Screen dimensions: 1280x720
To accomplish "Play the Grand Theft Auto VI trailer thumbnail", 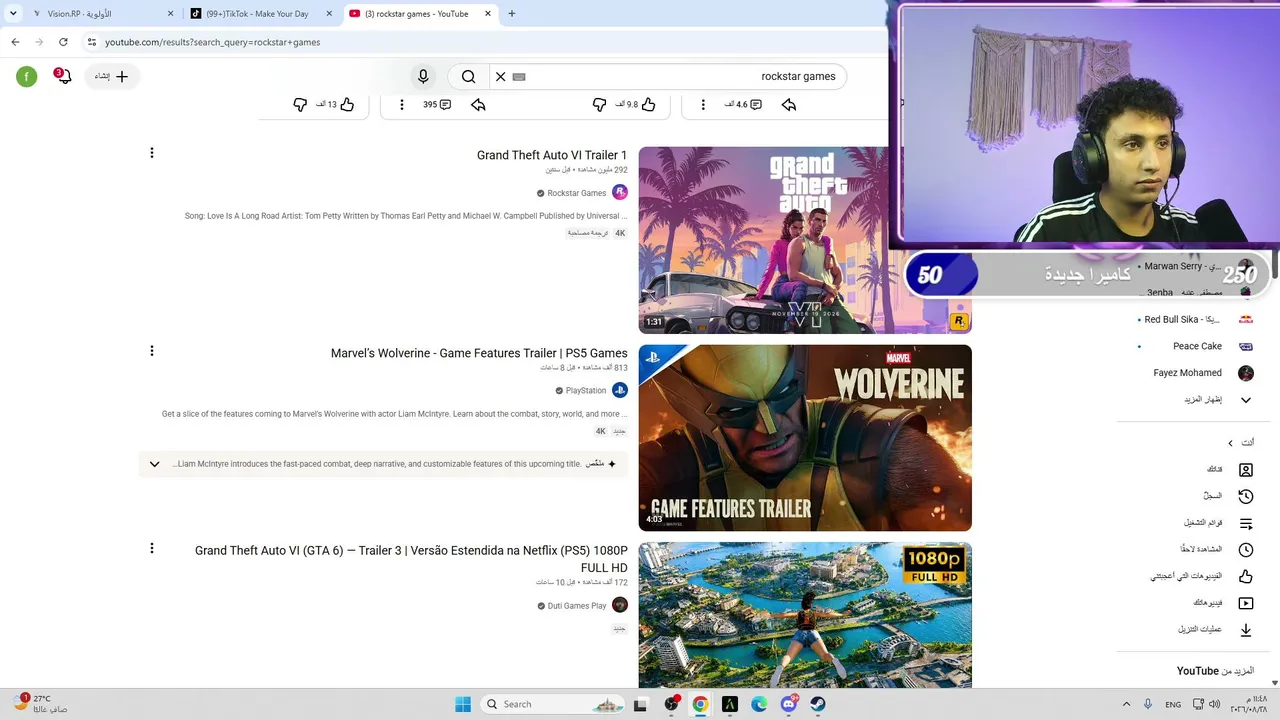I will pyautogui.click(x=805, y=240).
